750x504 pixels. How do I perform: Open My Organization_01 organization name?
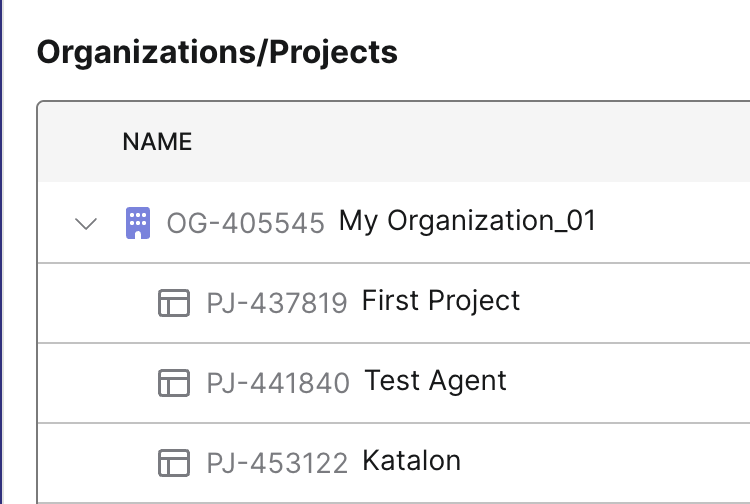pos(467,221)
